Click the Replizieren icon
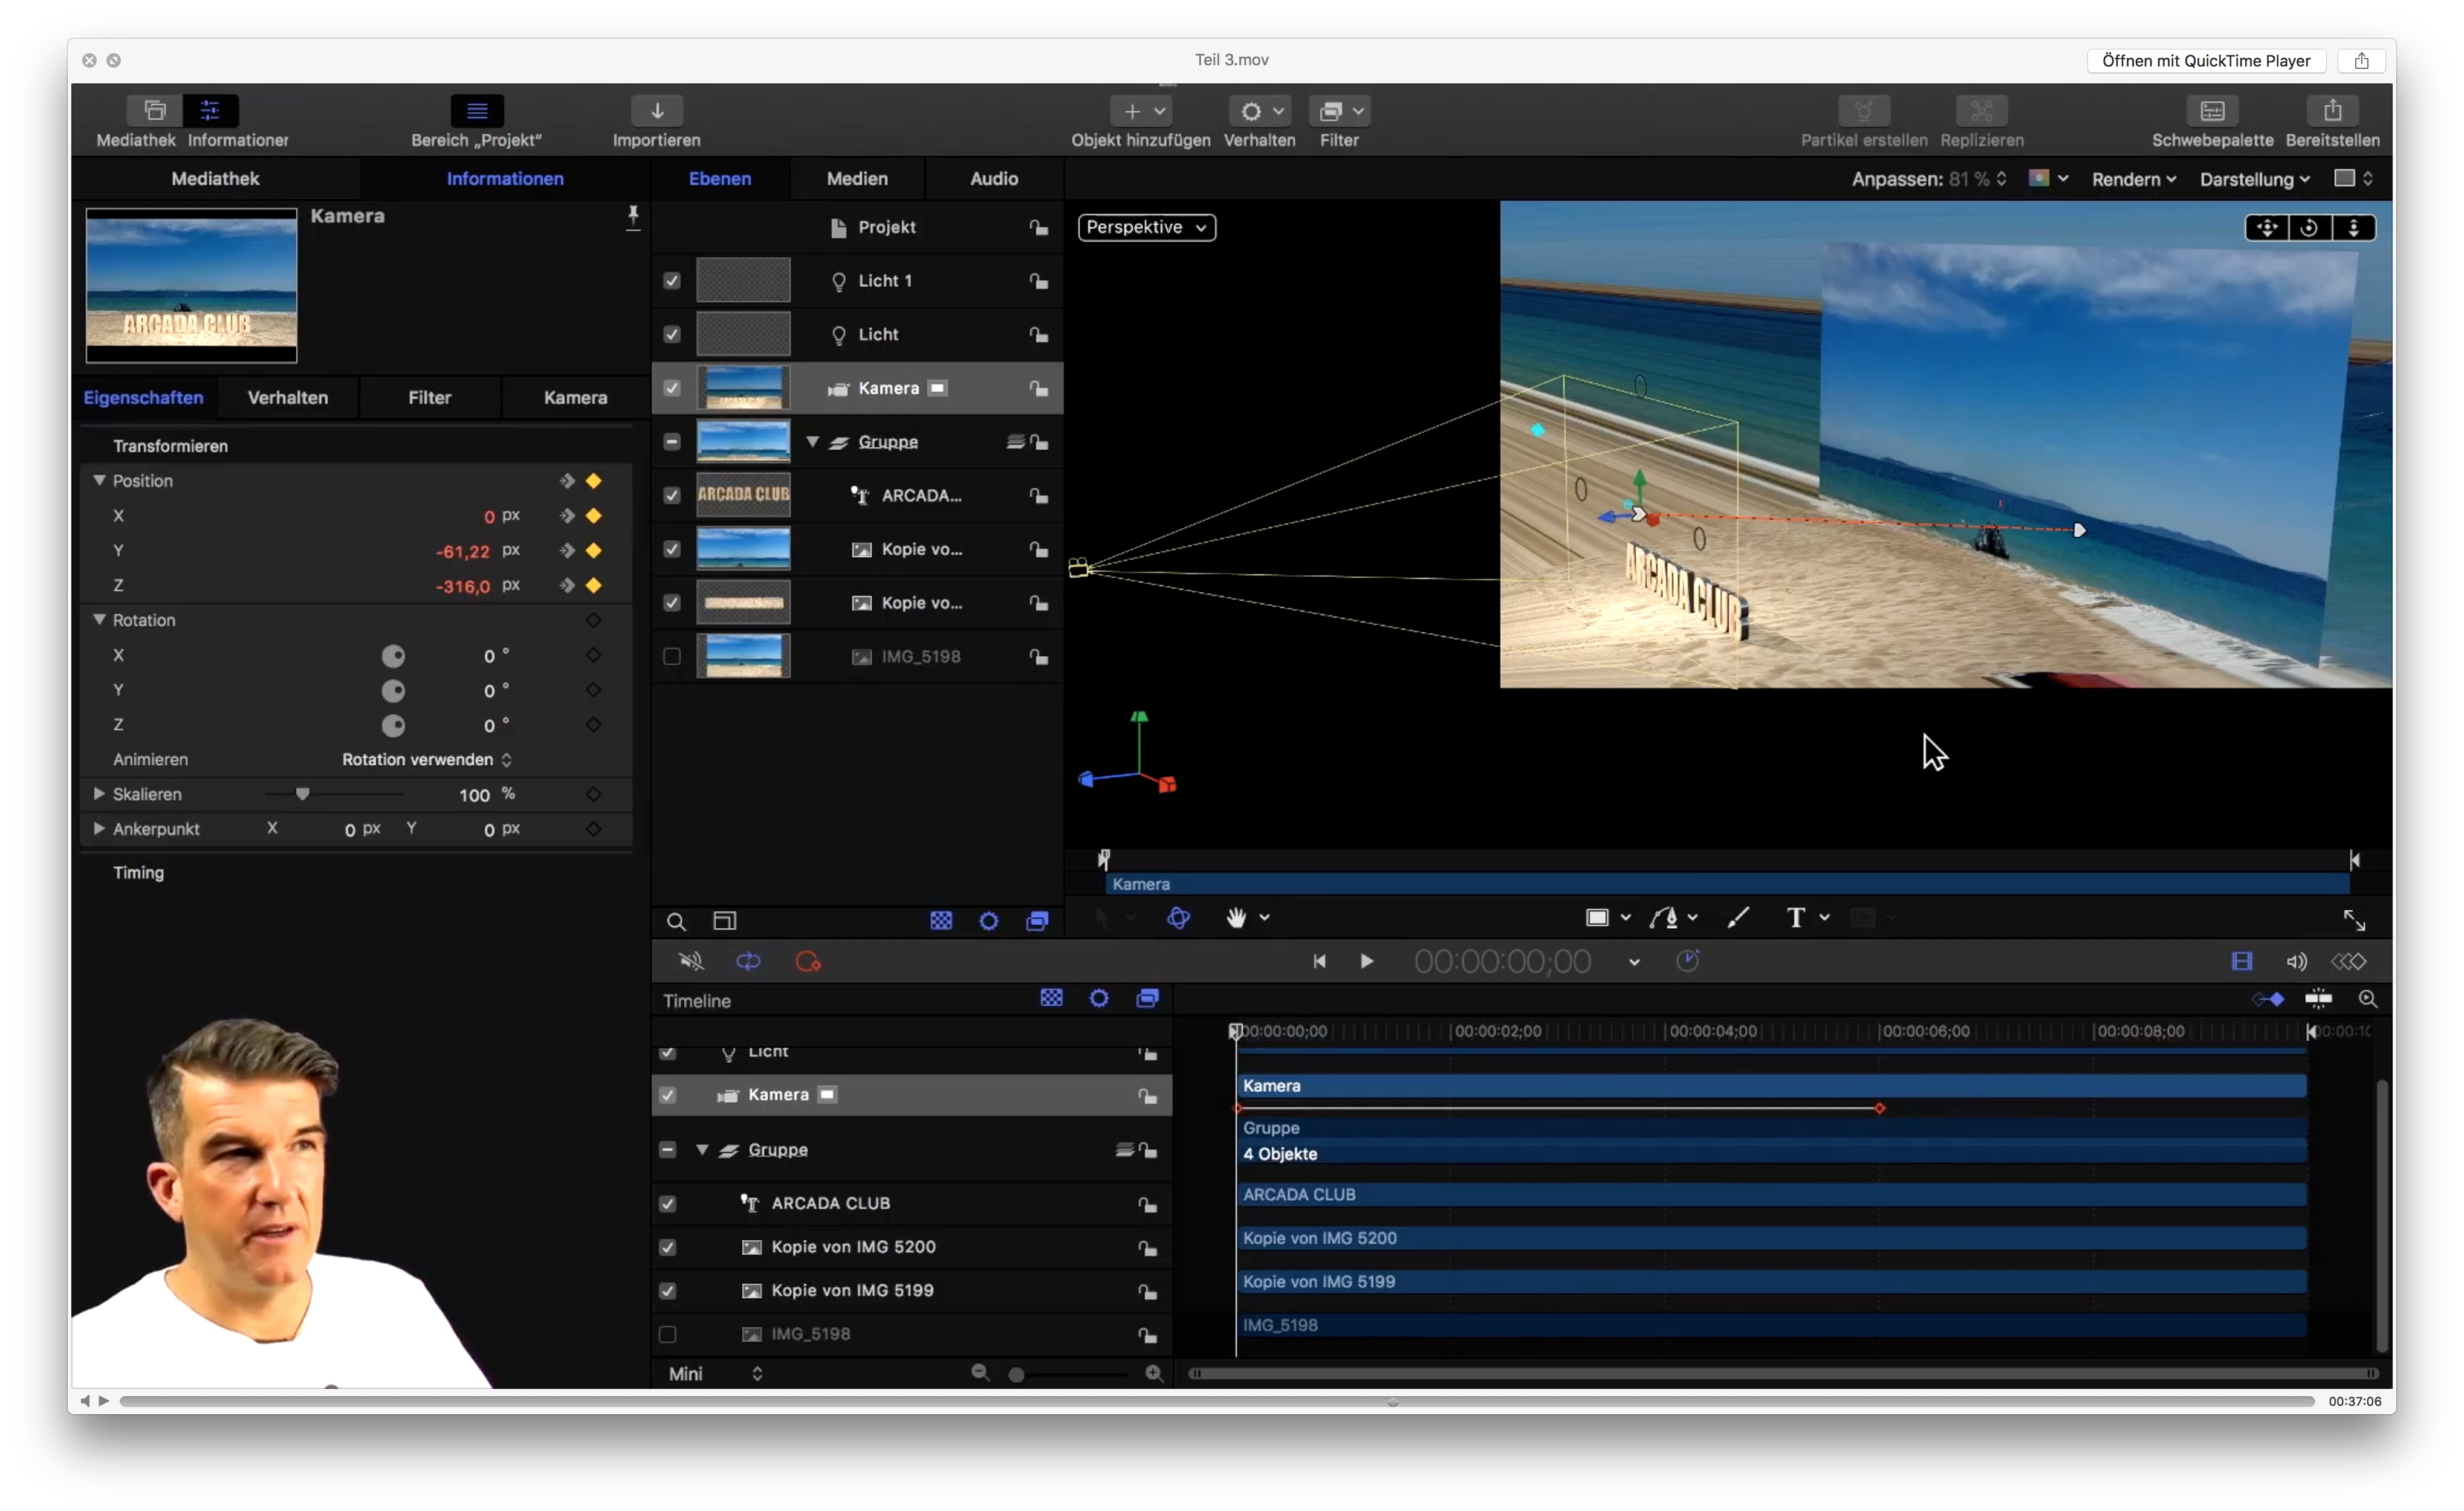 point(1982,110)
